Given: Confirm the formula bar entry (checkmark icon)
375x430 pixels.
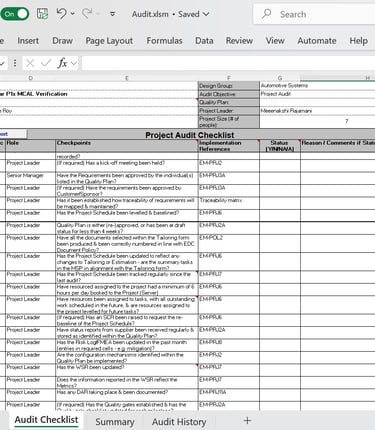Looking at the screenshot, I should [46, 63].
